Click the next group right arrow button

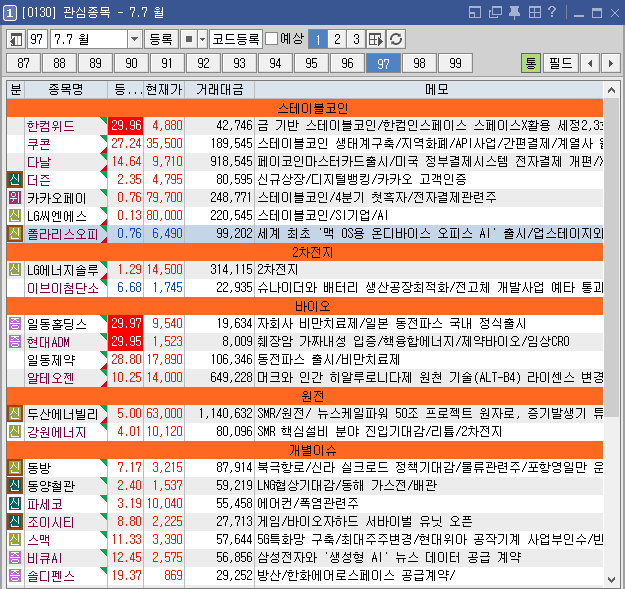610,63
